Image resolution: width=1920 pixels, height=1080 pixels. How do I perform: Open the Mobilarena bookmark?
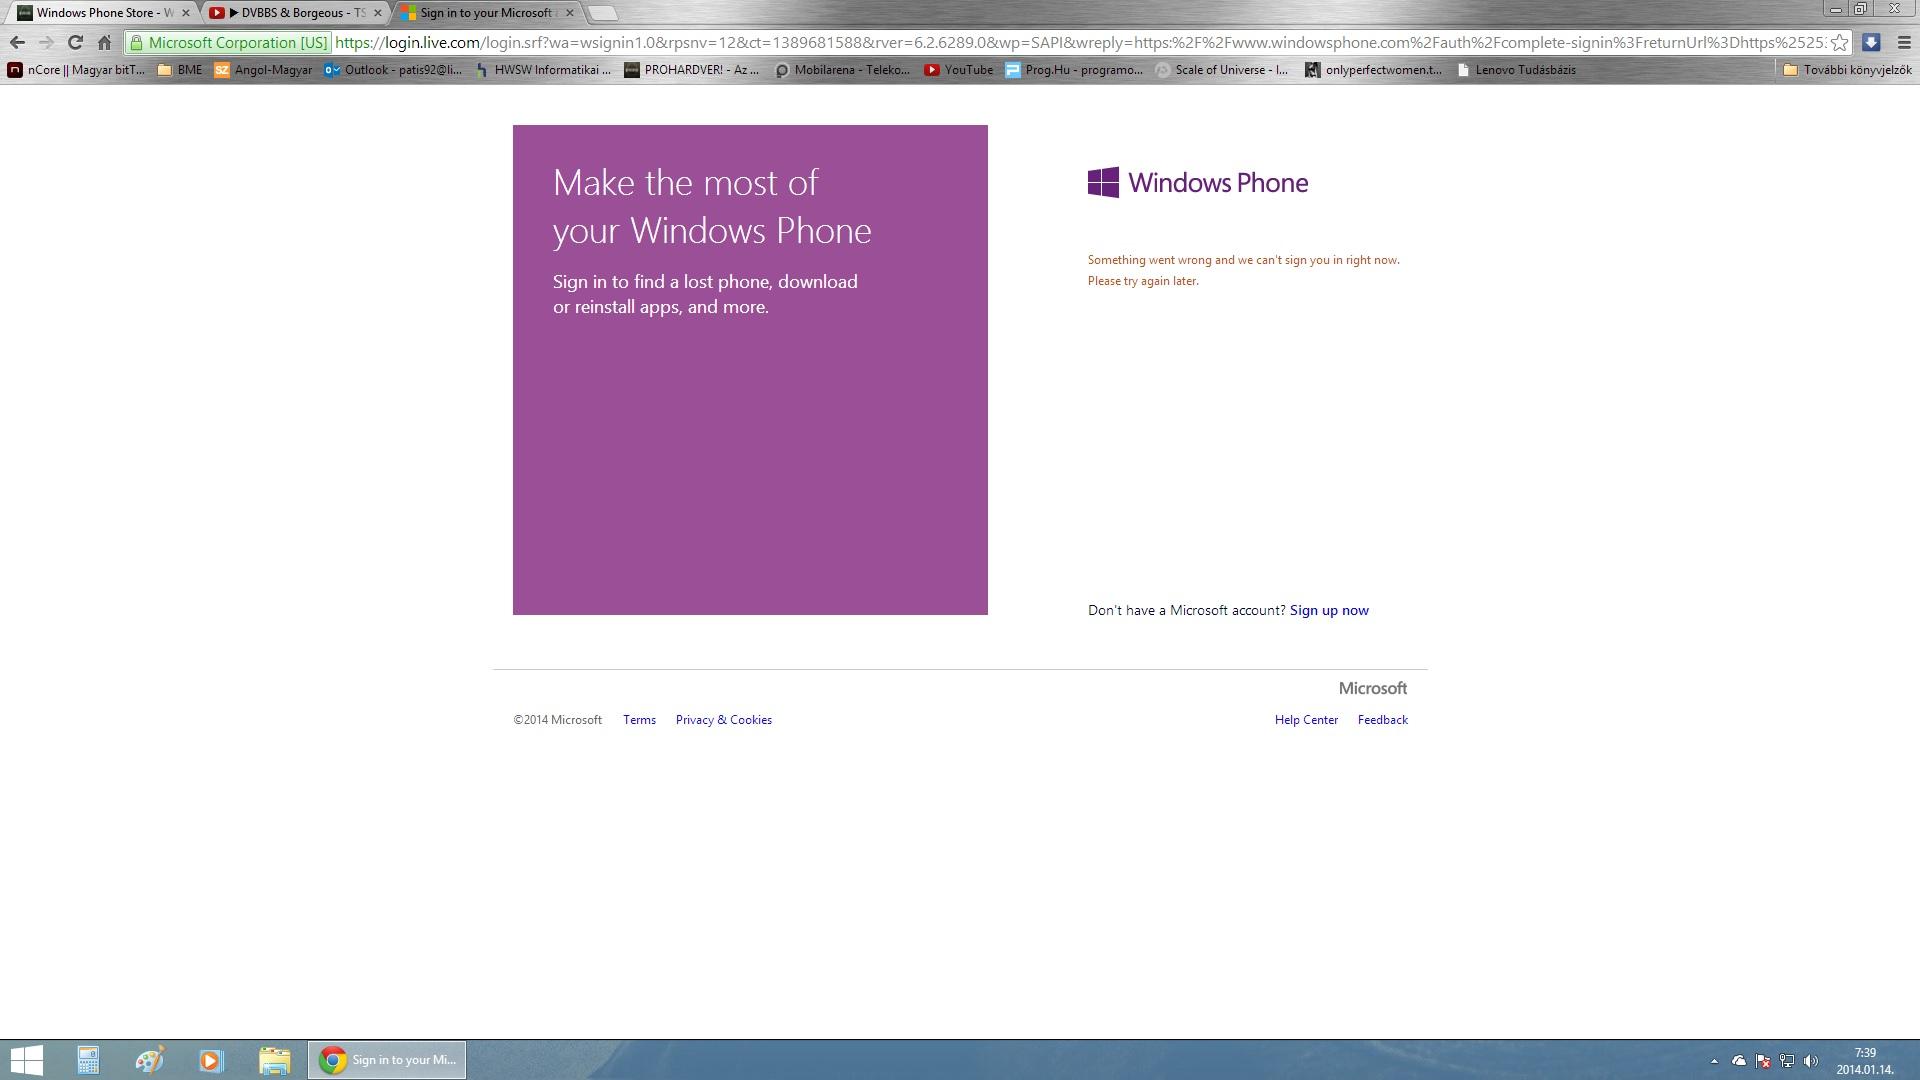842,70
